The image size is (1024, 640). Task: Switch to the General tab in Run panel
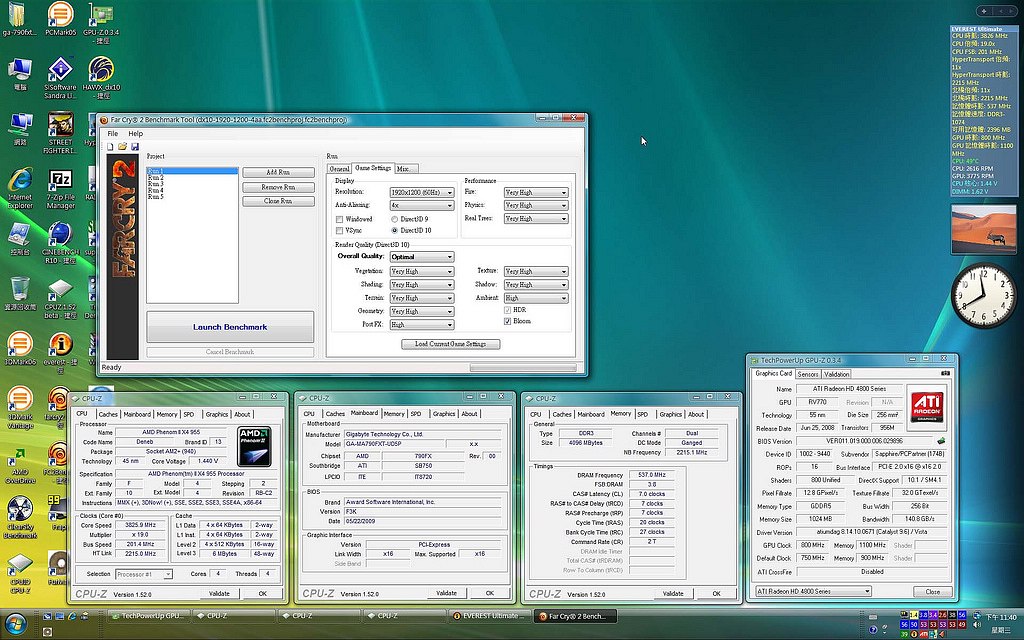pyautogui.click(x=340, y=168)
